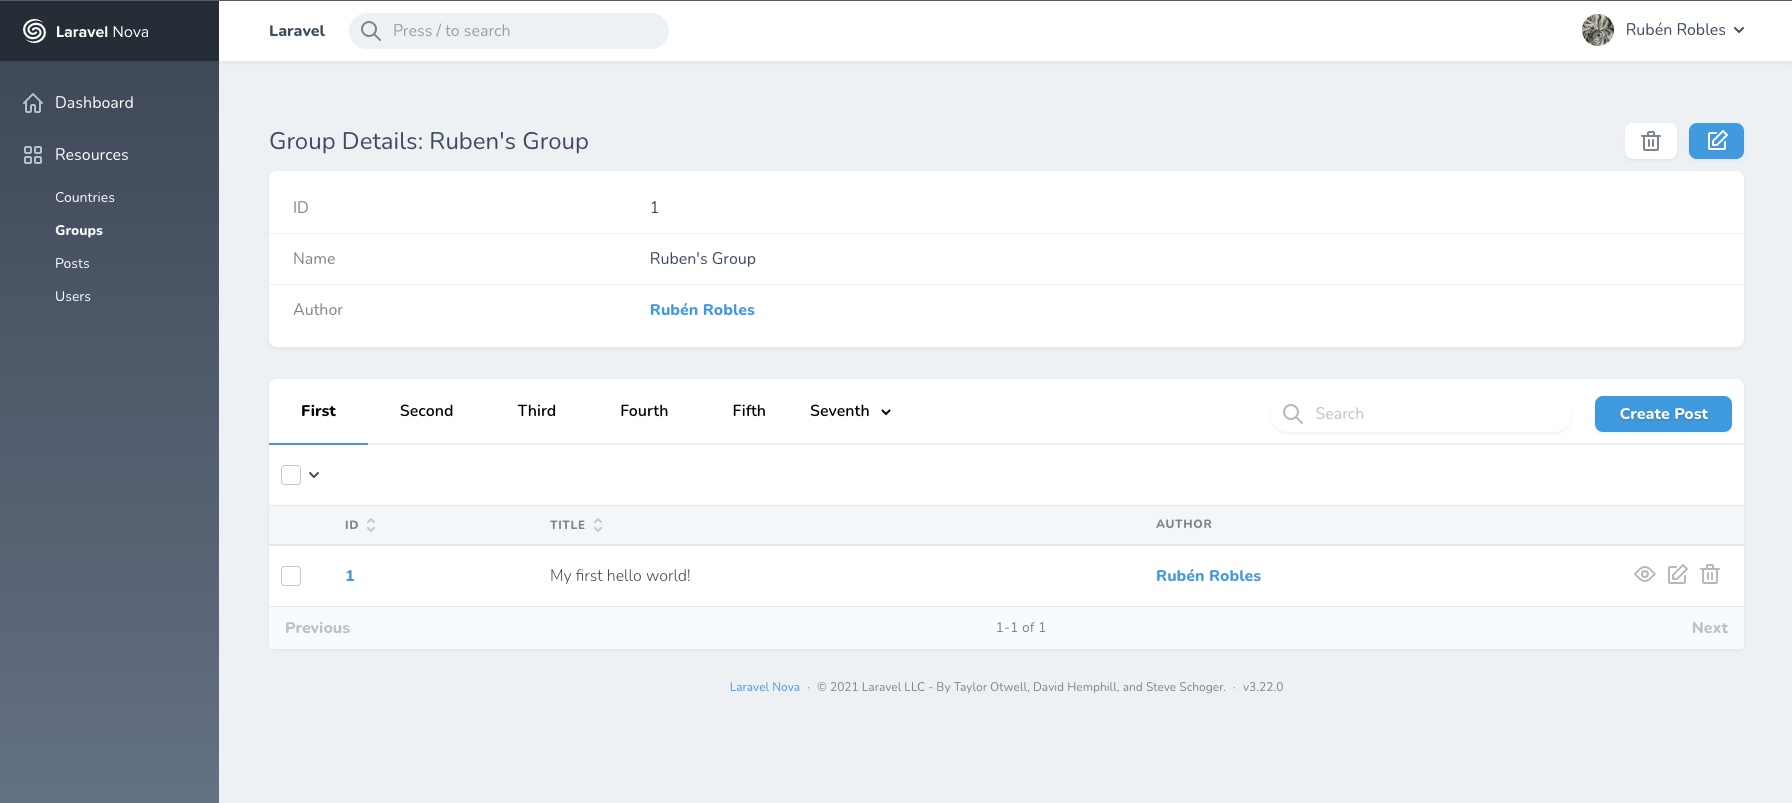Switch to the Second tab

(x=426, y=411)
